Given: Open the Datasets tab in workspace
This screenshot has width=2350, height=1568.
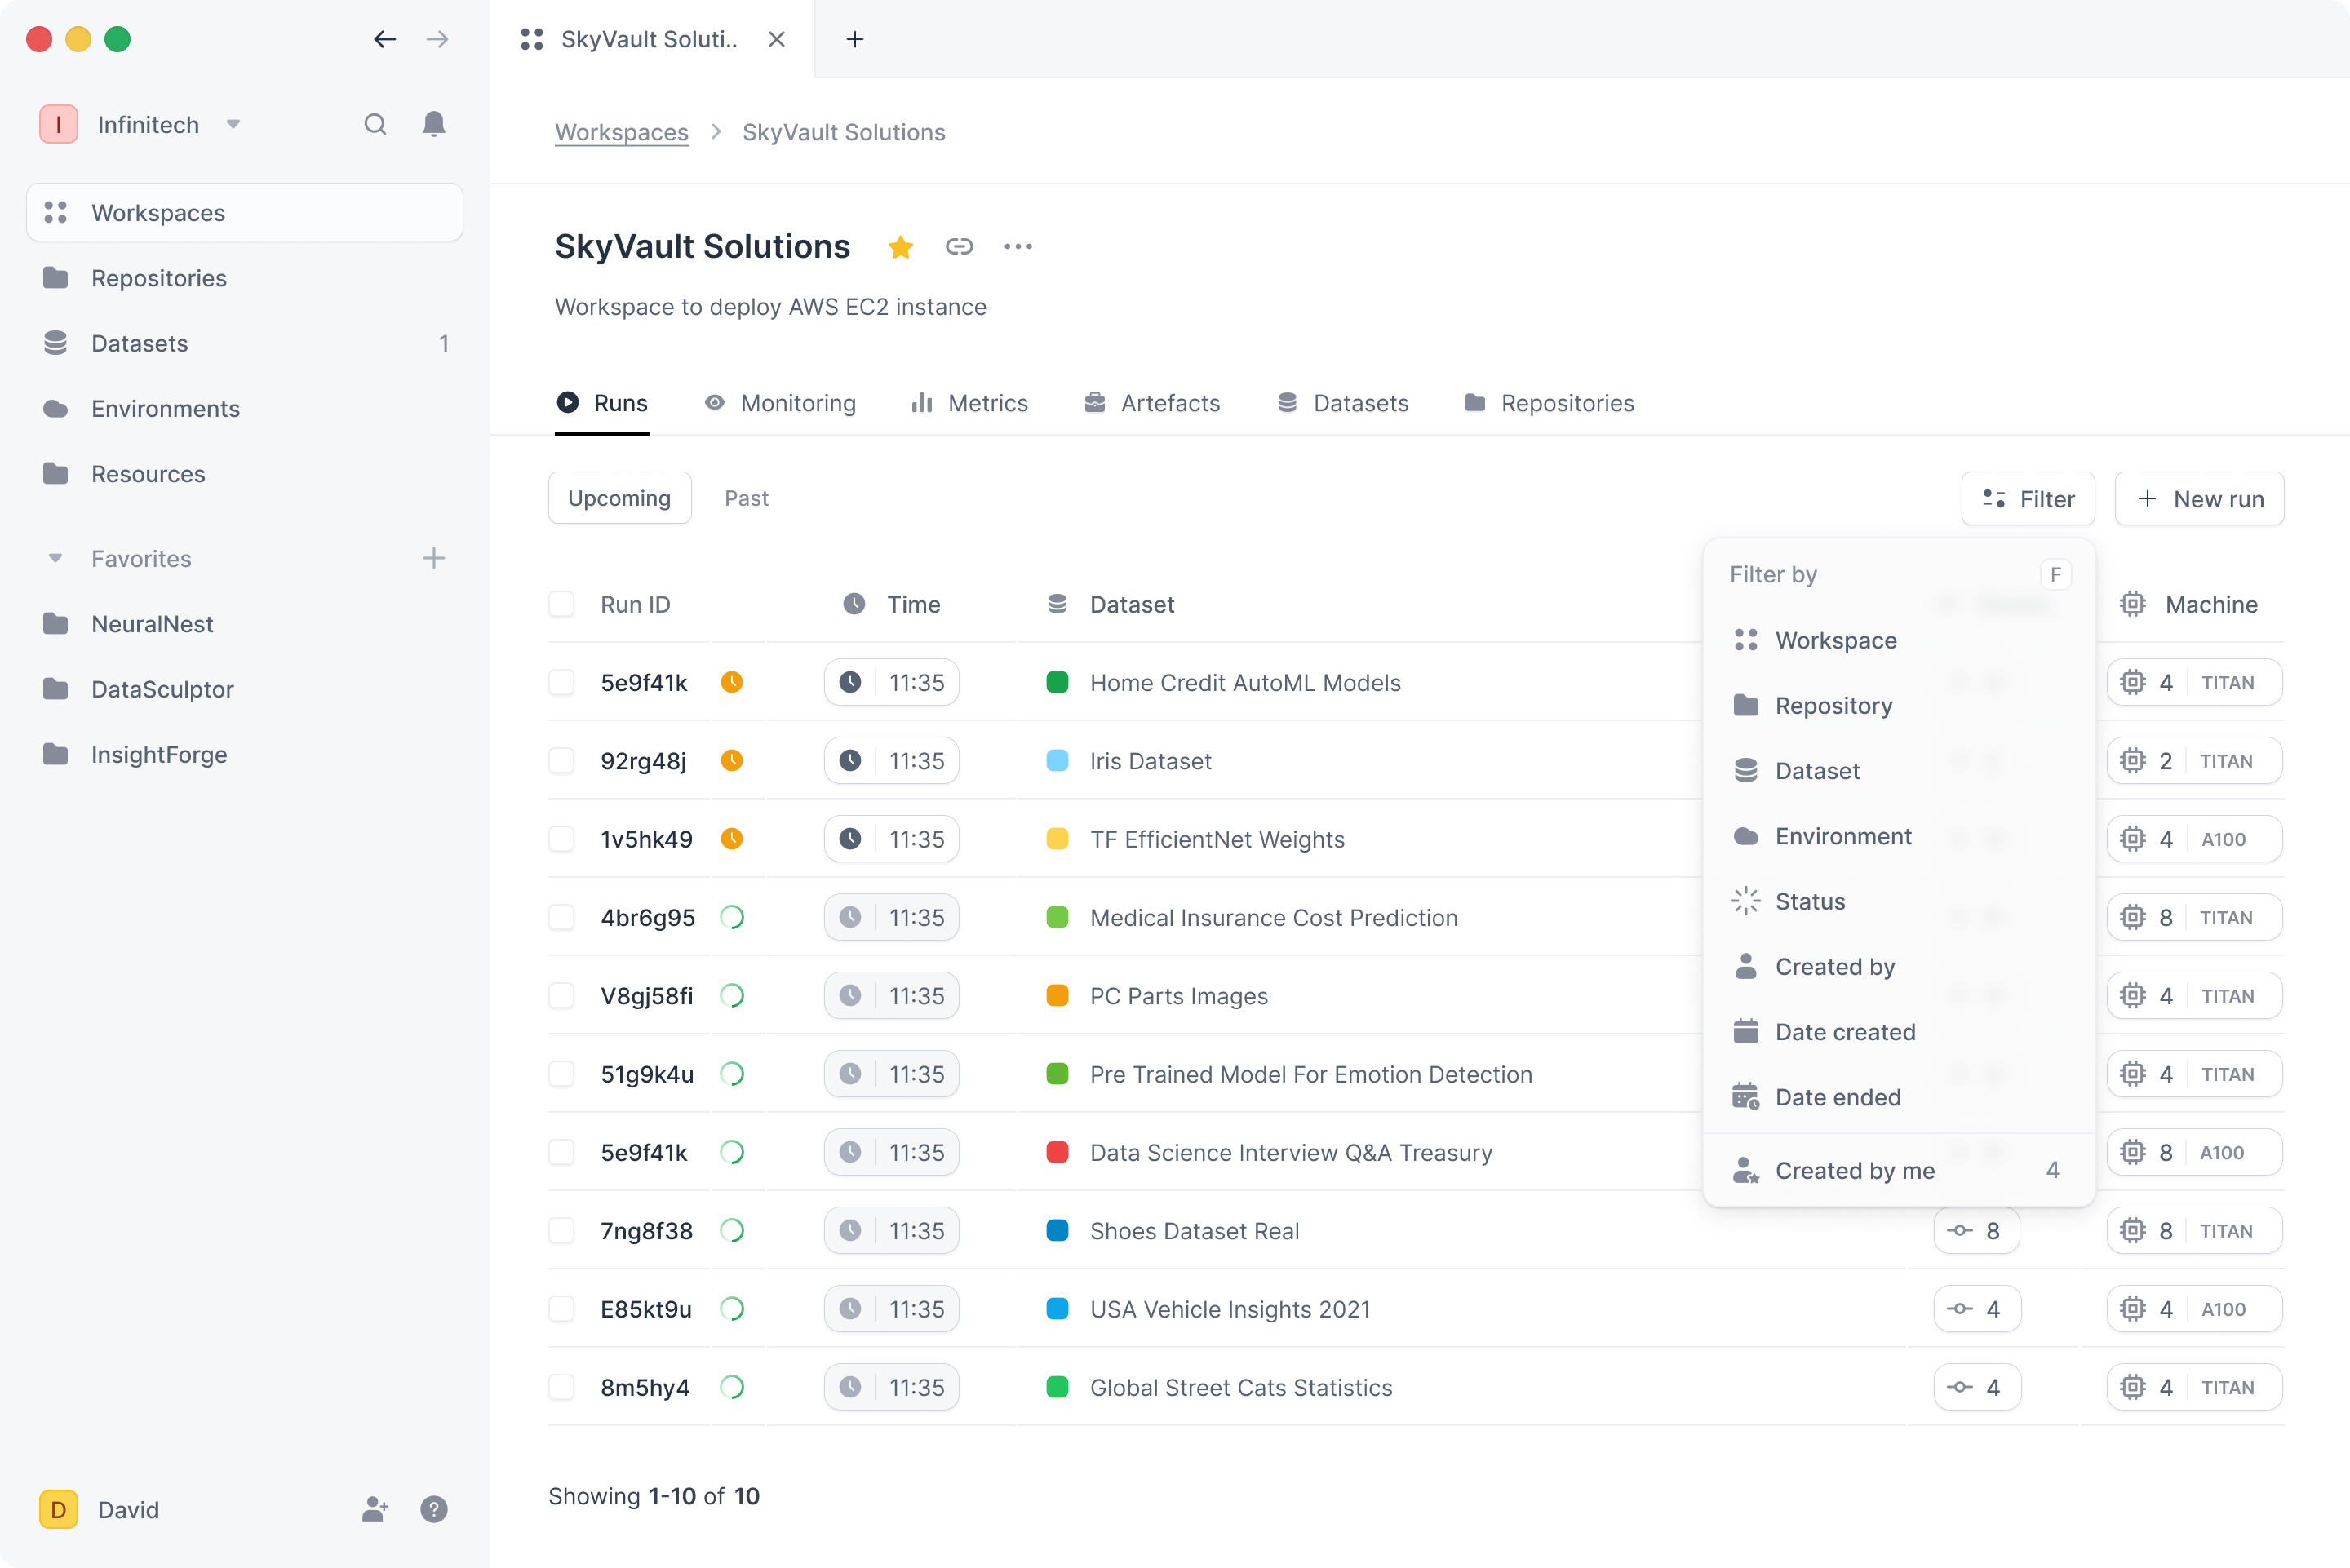Looking at the screenshot, I should pyautogui.click(x=1343, y=403).
